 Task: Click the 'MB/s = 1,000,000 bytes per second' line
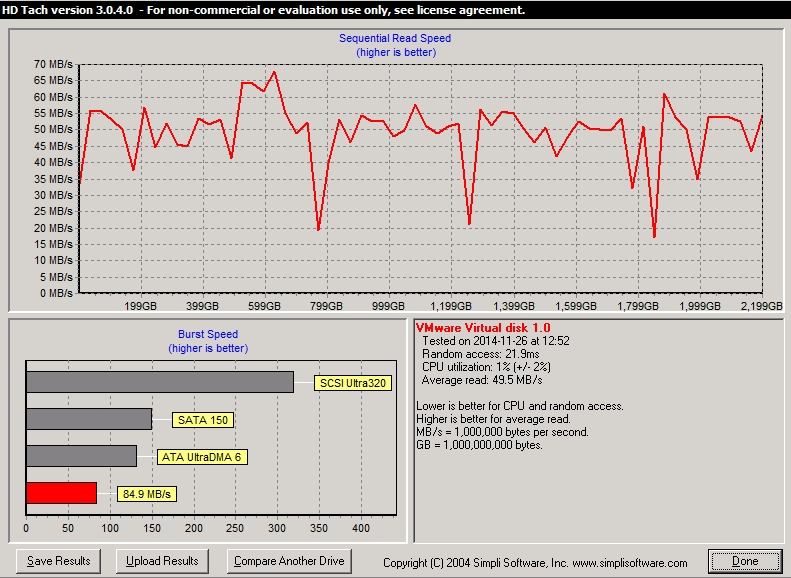pyautogui.click(x=502, y=432)
